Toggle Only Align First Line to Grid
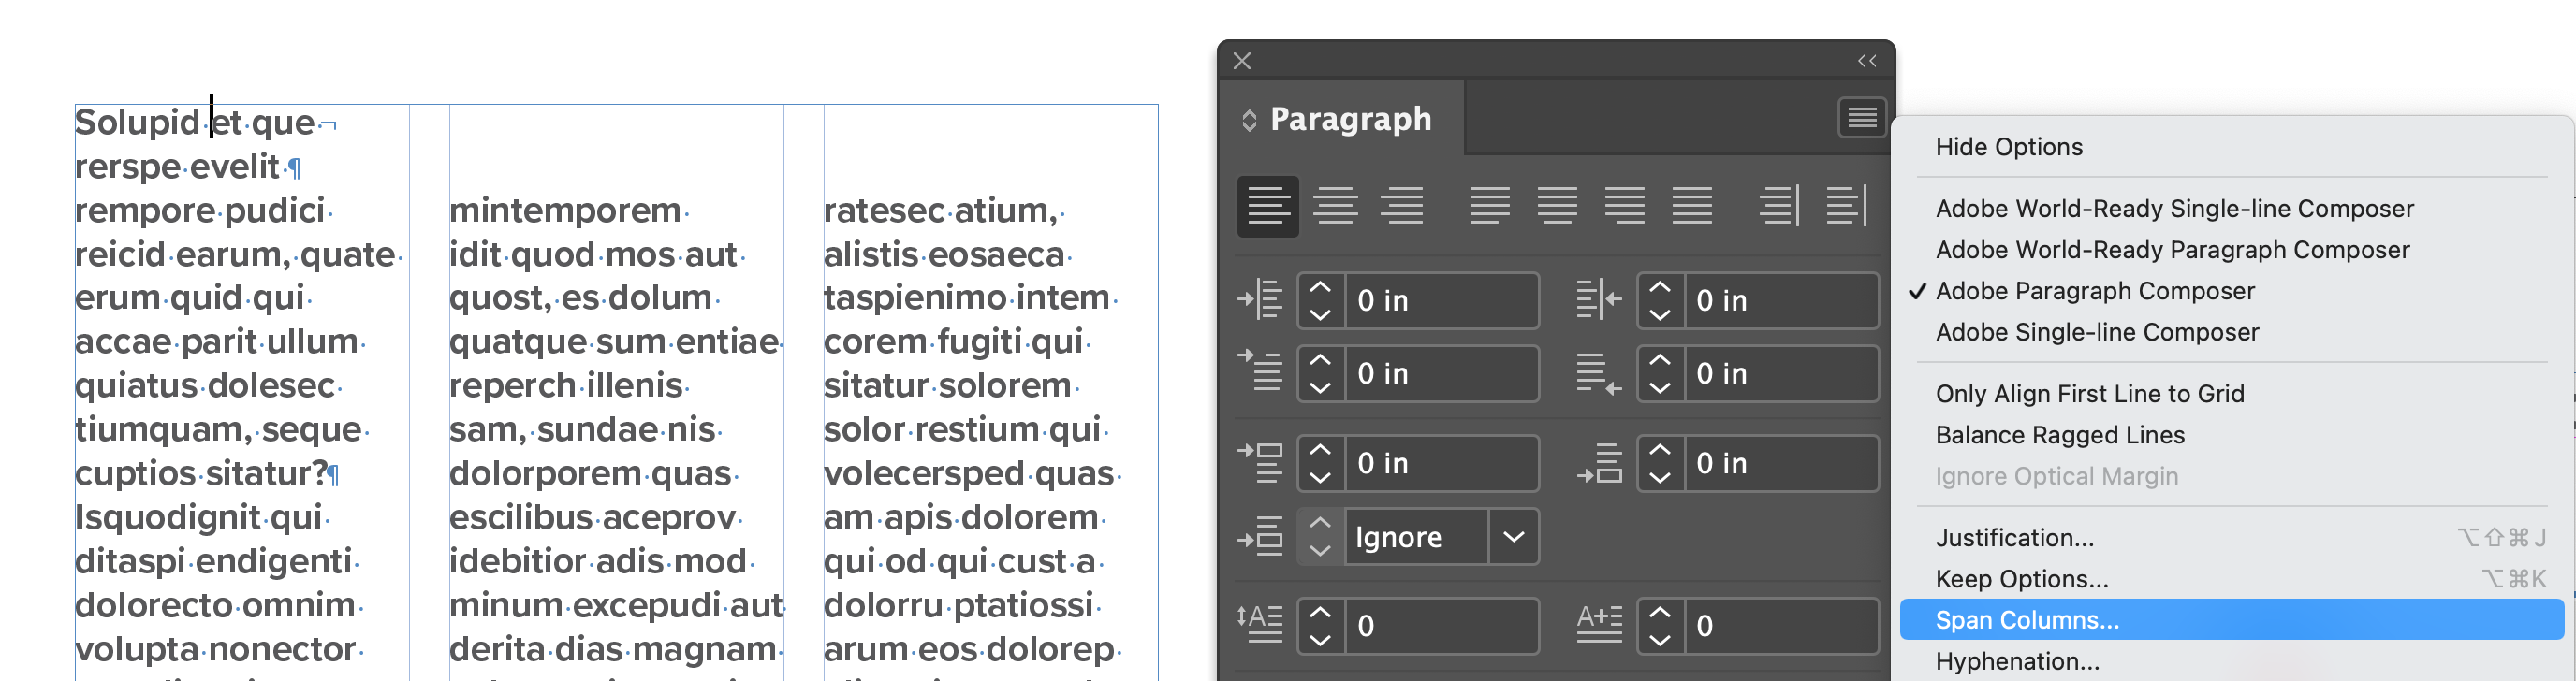This screenshot has width=2576, height=681. [2090, 393]
